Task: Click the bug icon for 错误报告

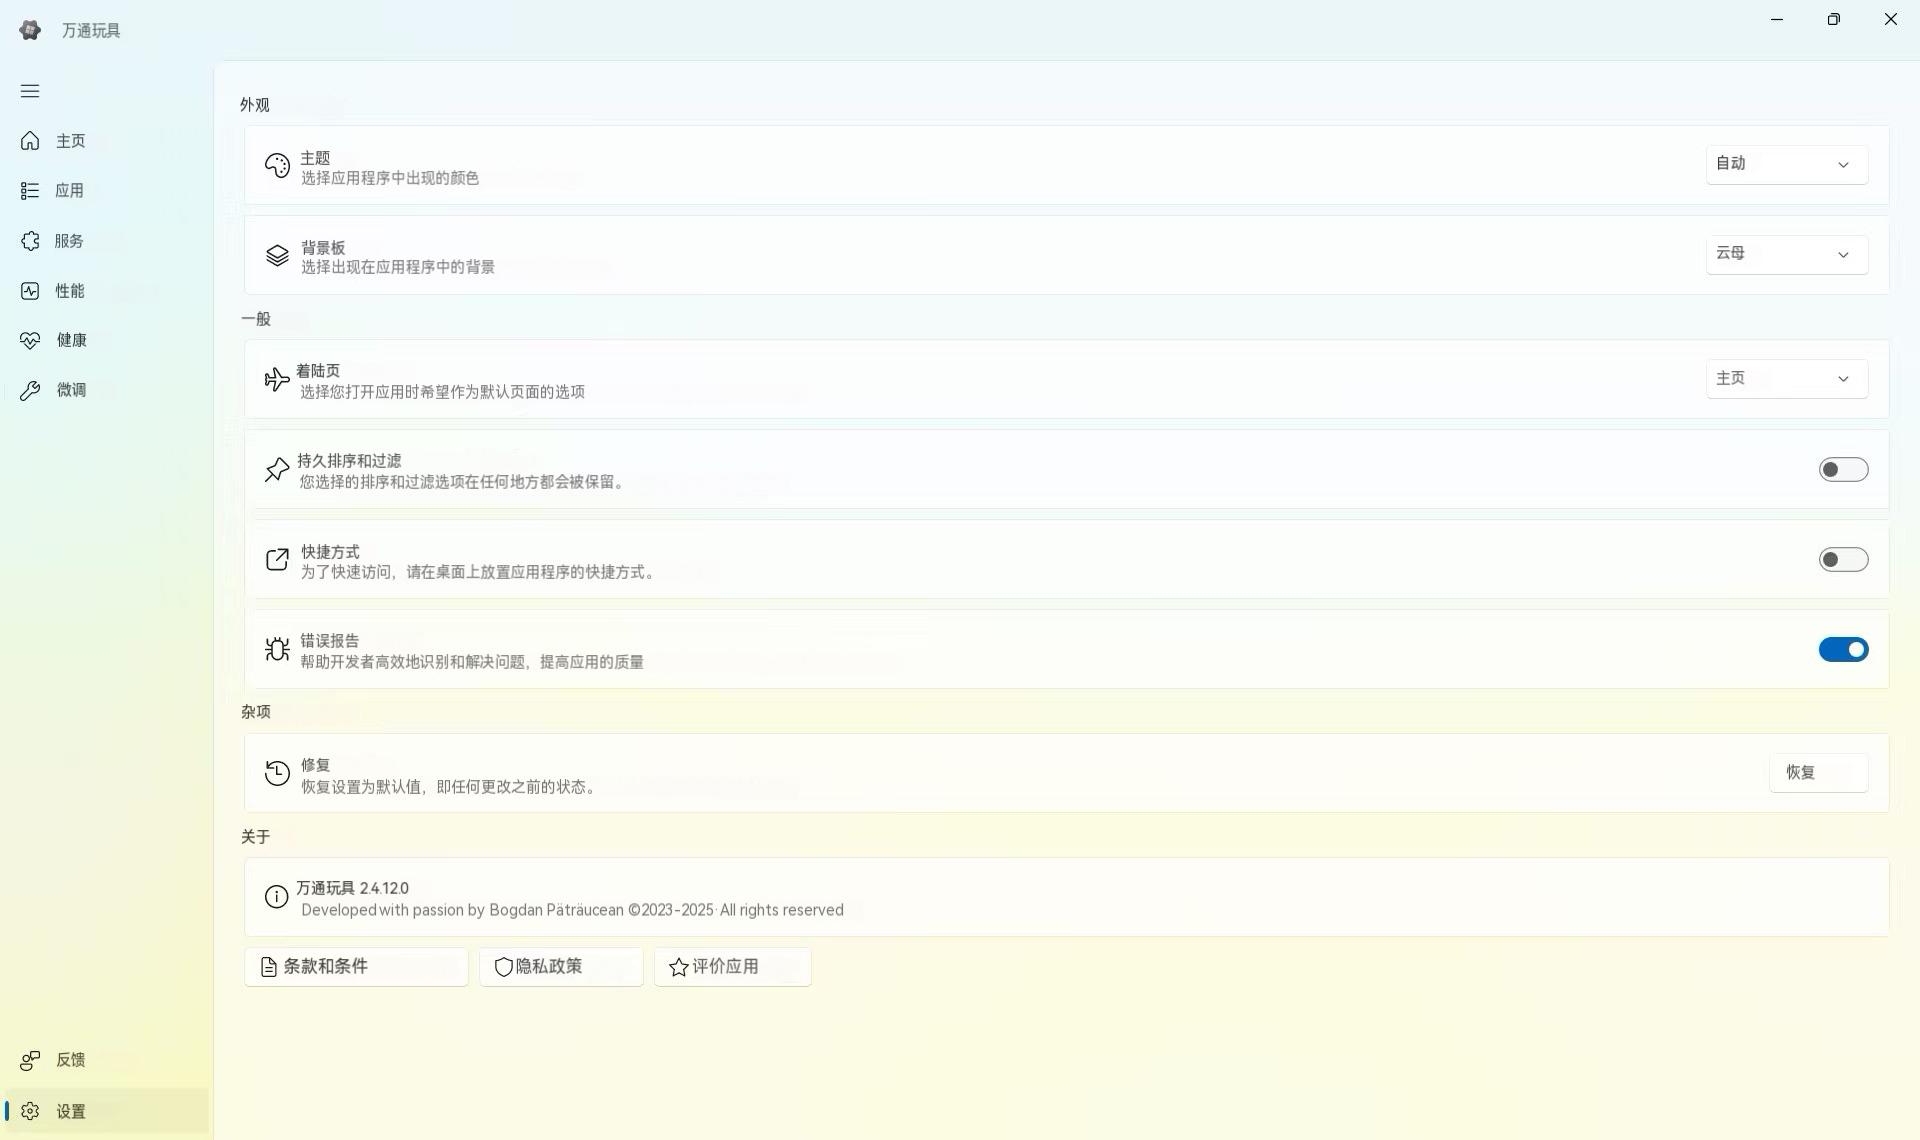Action: (x=277, y=650)
